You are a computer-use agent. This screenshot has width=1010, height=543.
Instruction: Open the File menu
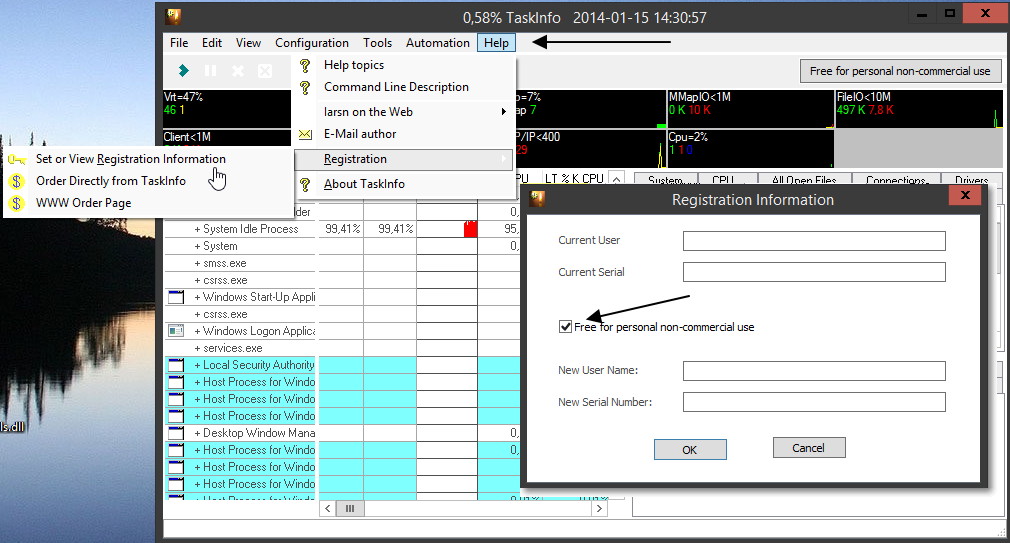pos(179,43)
